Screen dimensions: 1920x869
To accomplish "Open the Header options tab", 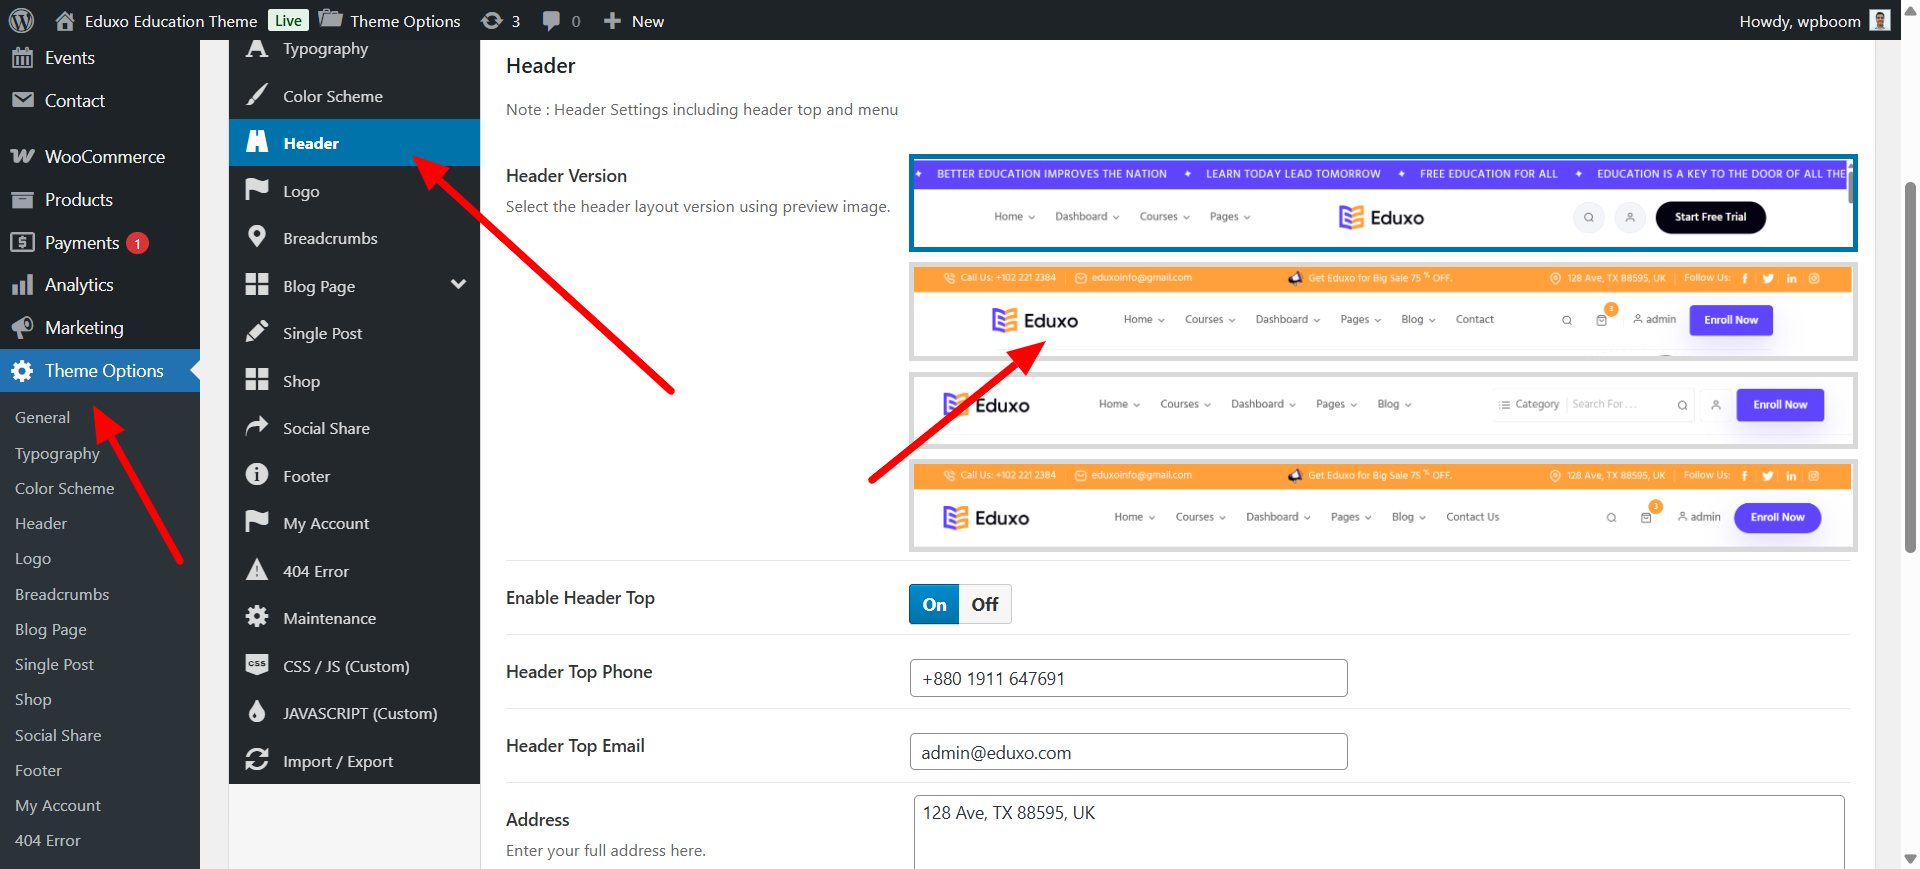I will (354, 143).
